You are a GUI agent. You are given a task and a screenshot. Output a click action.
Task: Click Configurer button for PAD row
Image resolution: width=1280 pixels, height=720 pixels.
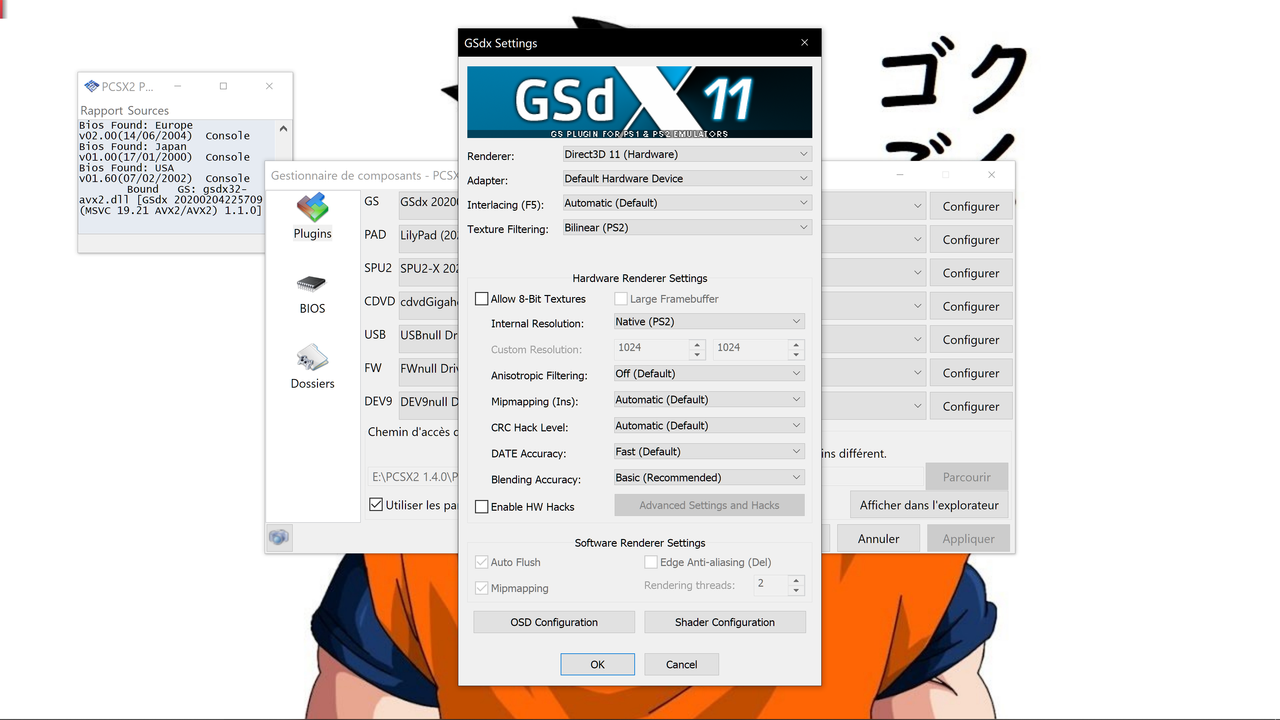971,240
